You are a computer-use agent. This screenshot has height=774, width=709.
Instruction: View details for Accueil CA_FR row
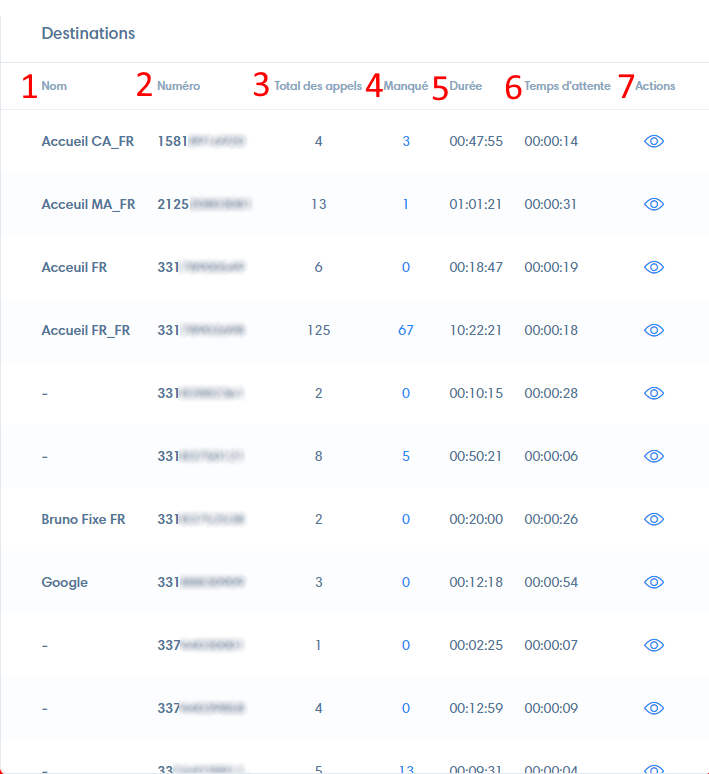click(654, 141)
